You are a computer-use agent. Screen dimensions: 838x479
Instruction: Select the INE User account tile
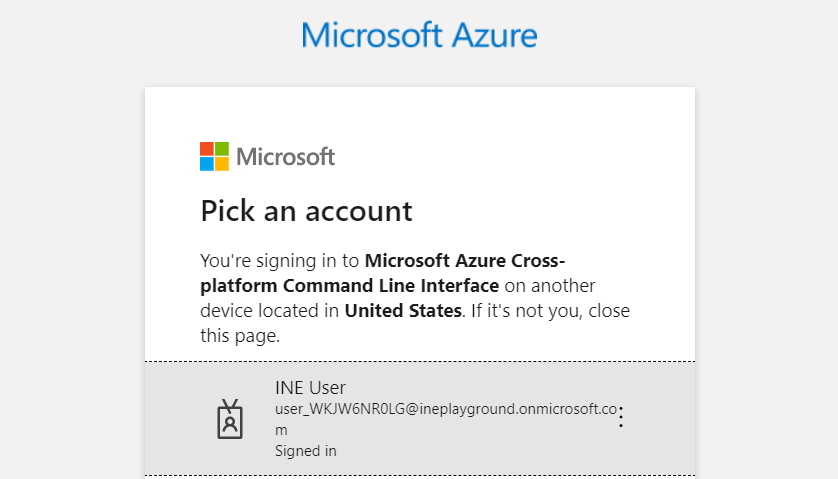click(x=420, y=418)
